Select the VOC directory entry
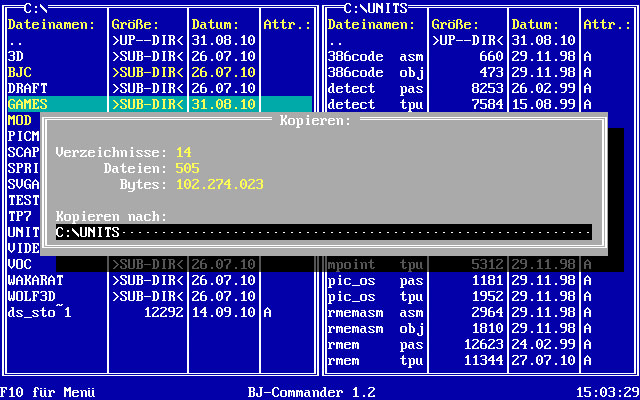 pos(20,264)
